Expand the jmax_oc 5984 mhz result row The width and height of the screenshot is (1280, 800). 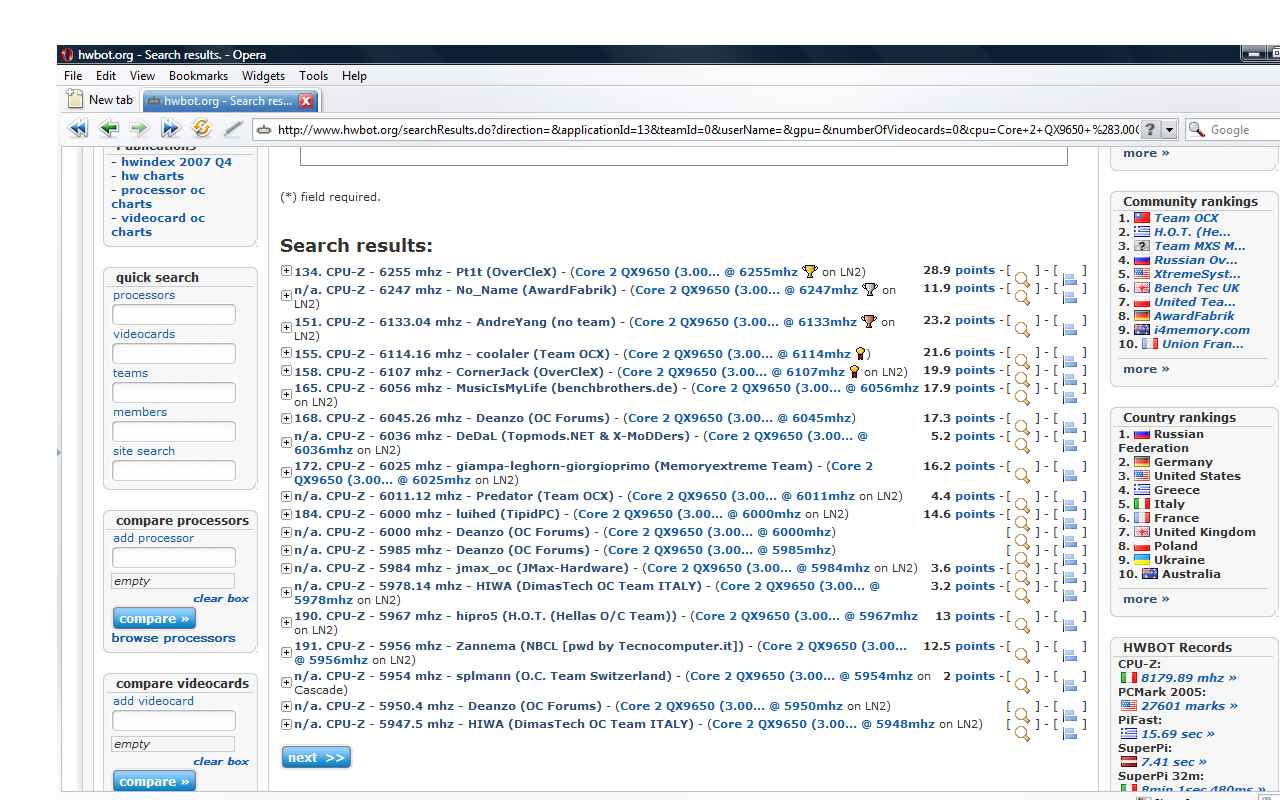286,568
